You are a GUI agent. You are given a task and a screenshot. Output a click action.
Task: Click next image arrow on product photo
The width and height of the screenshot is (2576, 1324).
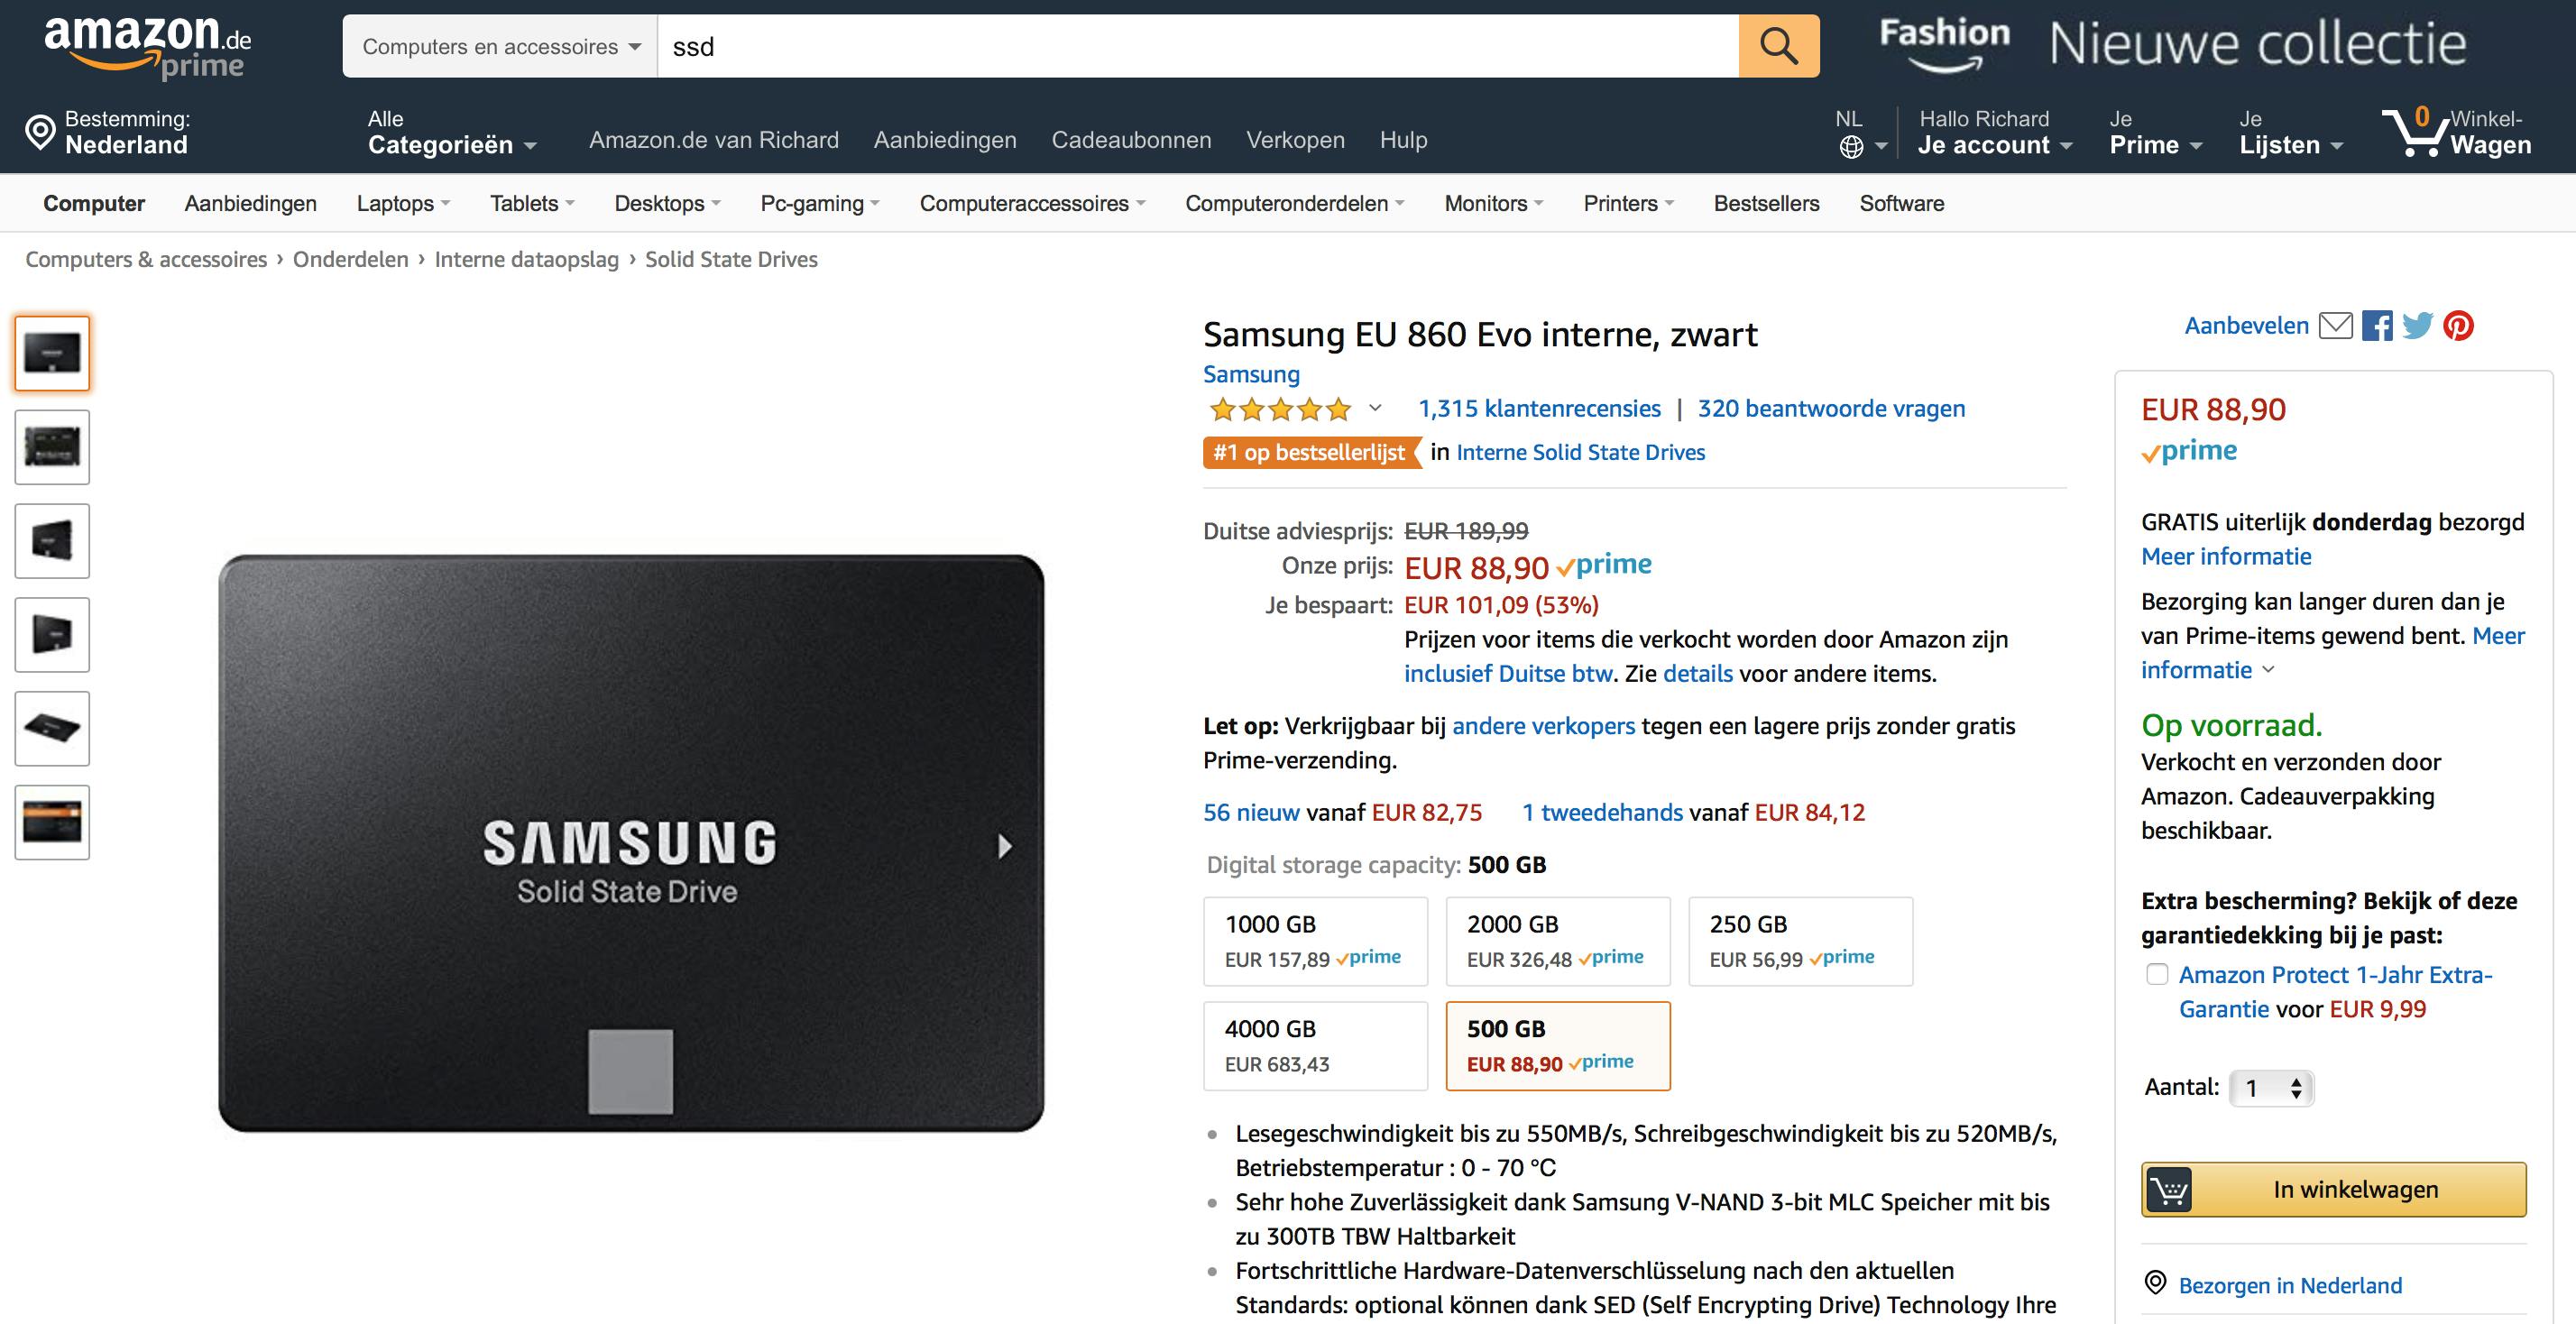pyautogui.click(x=1004, y=846)
